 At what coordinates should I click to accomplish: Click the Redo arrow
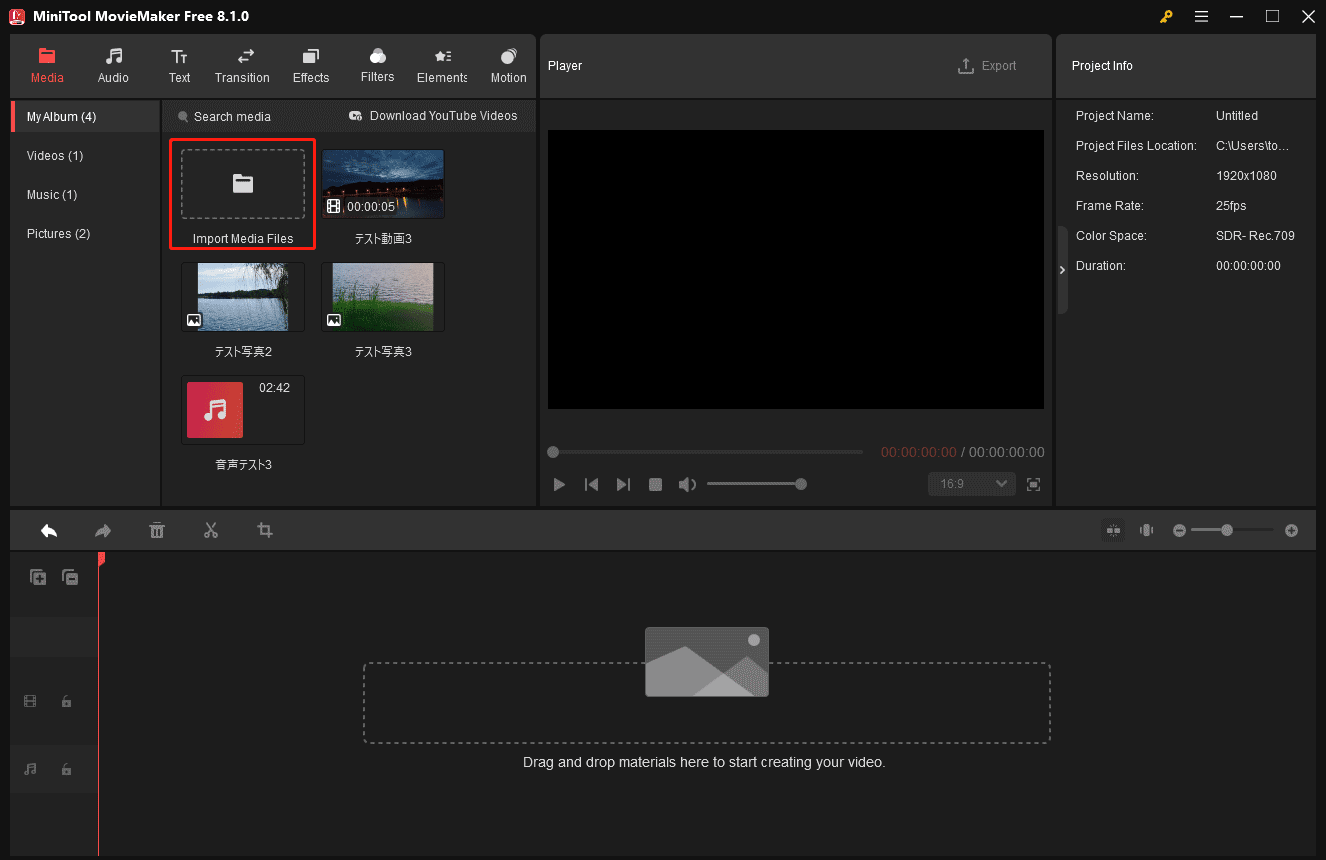coord(103,530)
